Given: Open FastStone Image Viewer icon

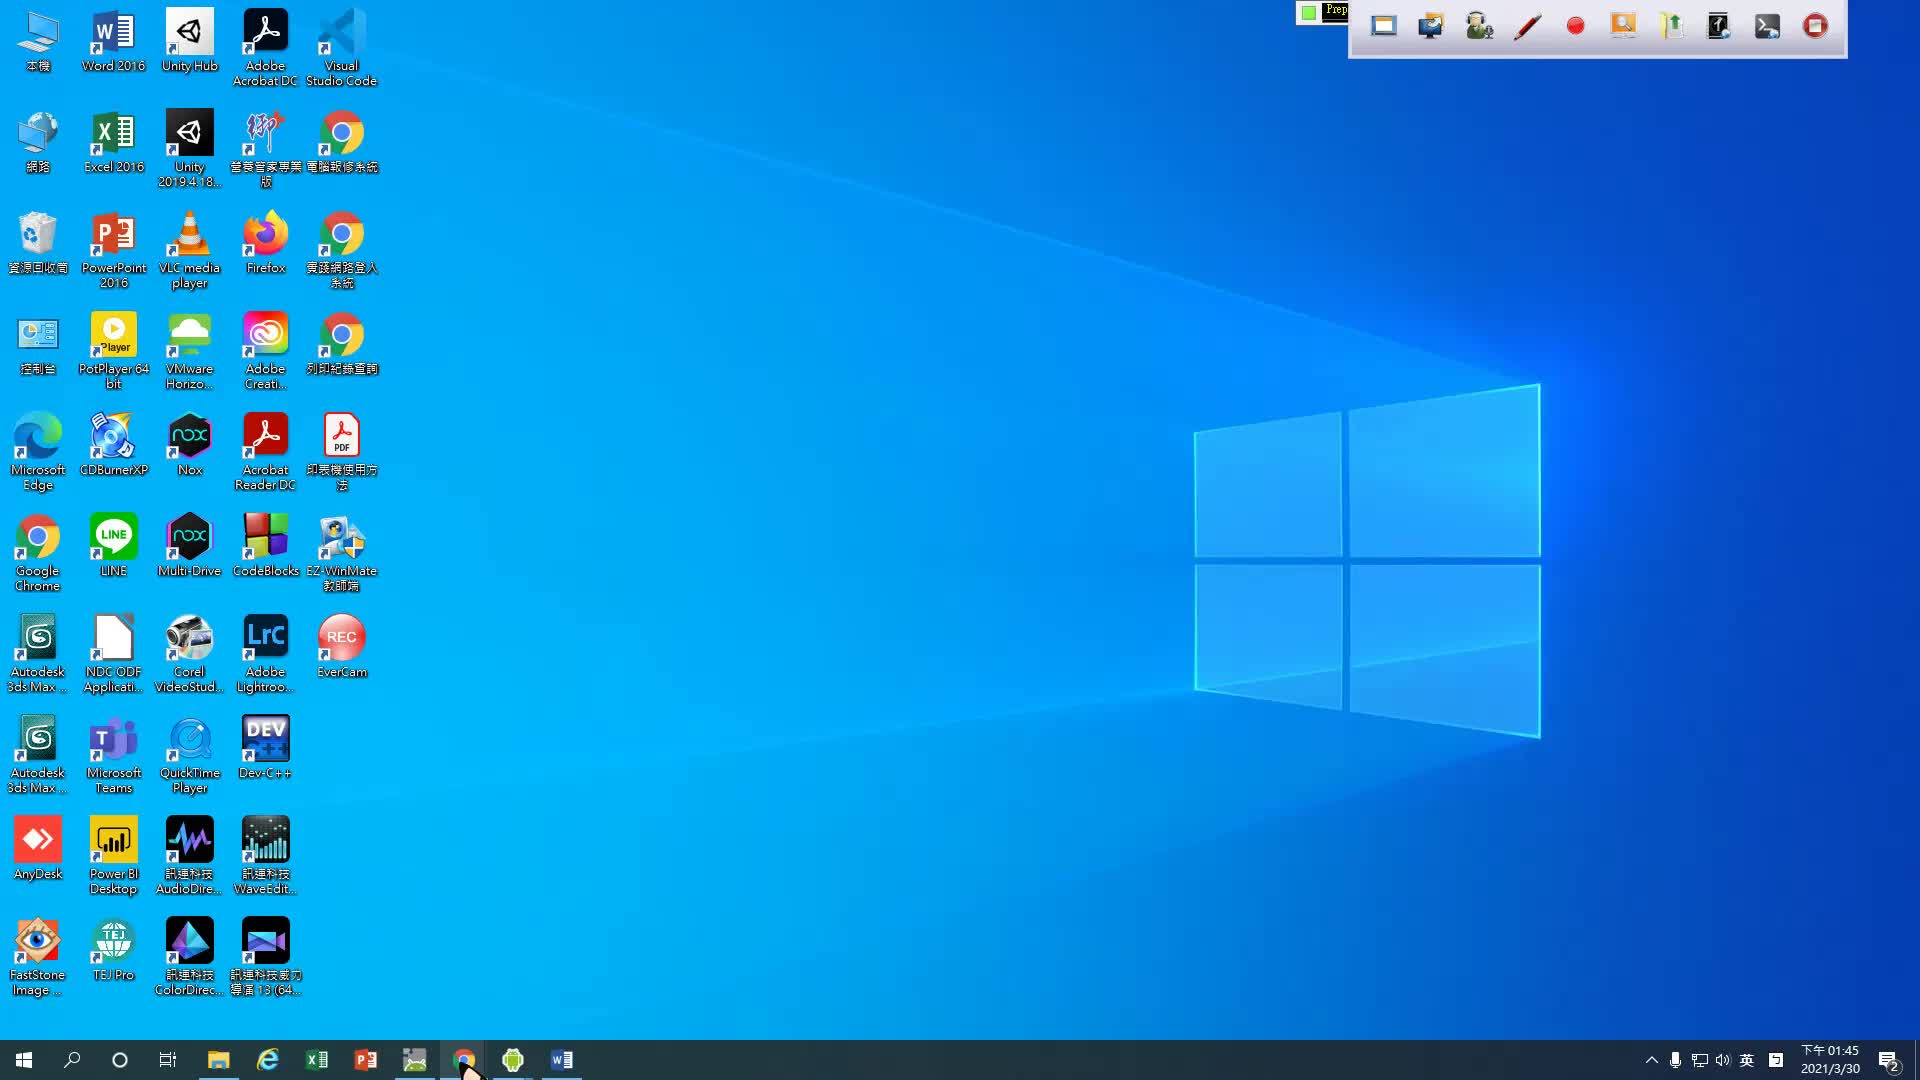Looking at the screenshot, I should [x=38, y=958].
